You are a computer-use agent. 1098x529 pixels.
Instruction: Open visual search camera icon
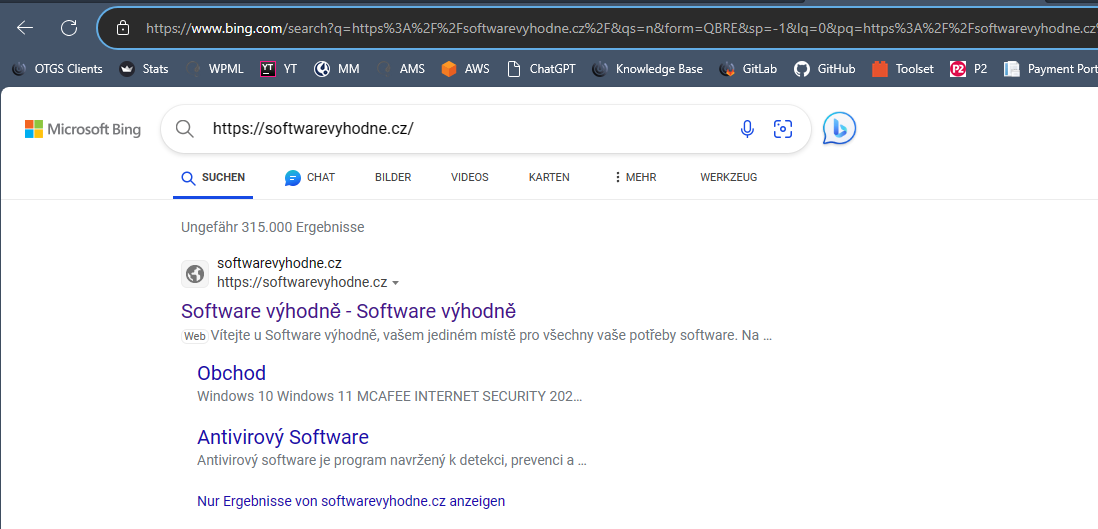click(x=783, y=129)
